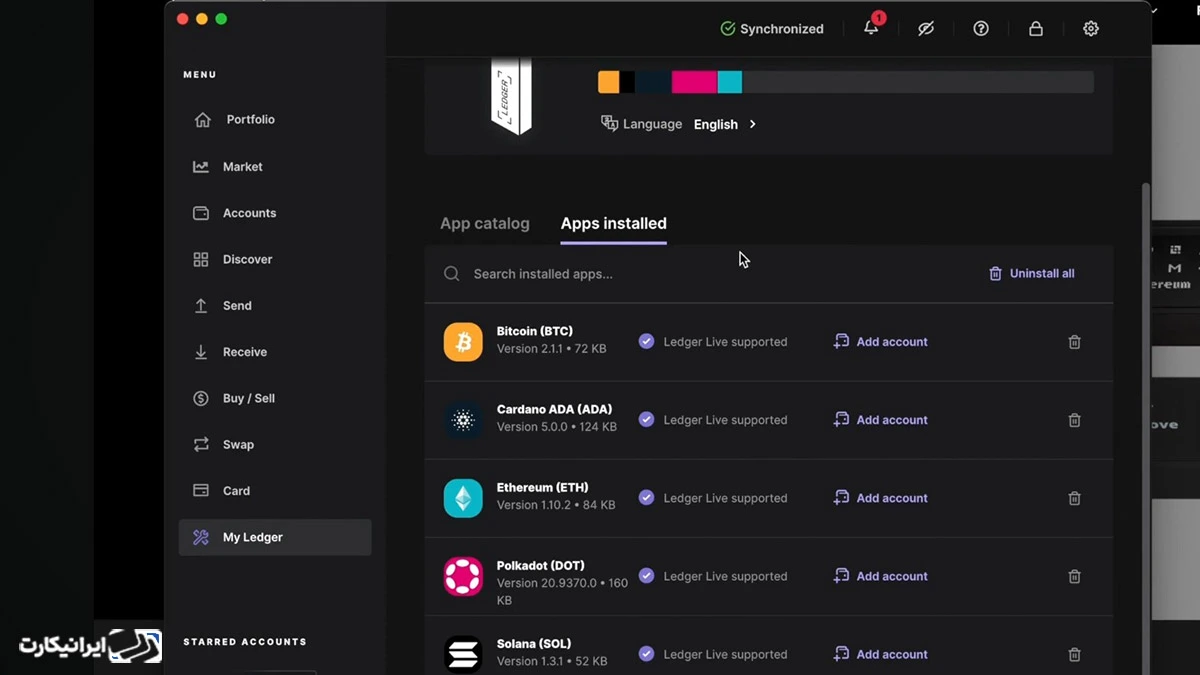Image resolution: width=1200 pixels, height=675 pixels.
Task: Check the Synchronized status indicator
Action: [x=772, y=29]
